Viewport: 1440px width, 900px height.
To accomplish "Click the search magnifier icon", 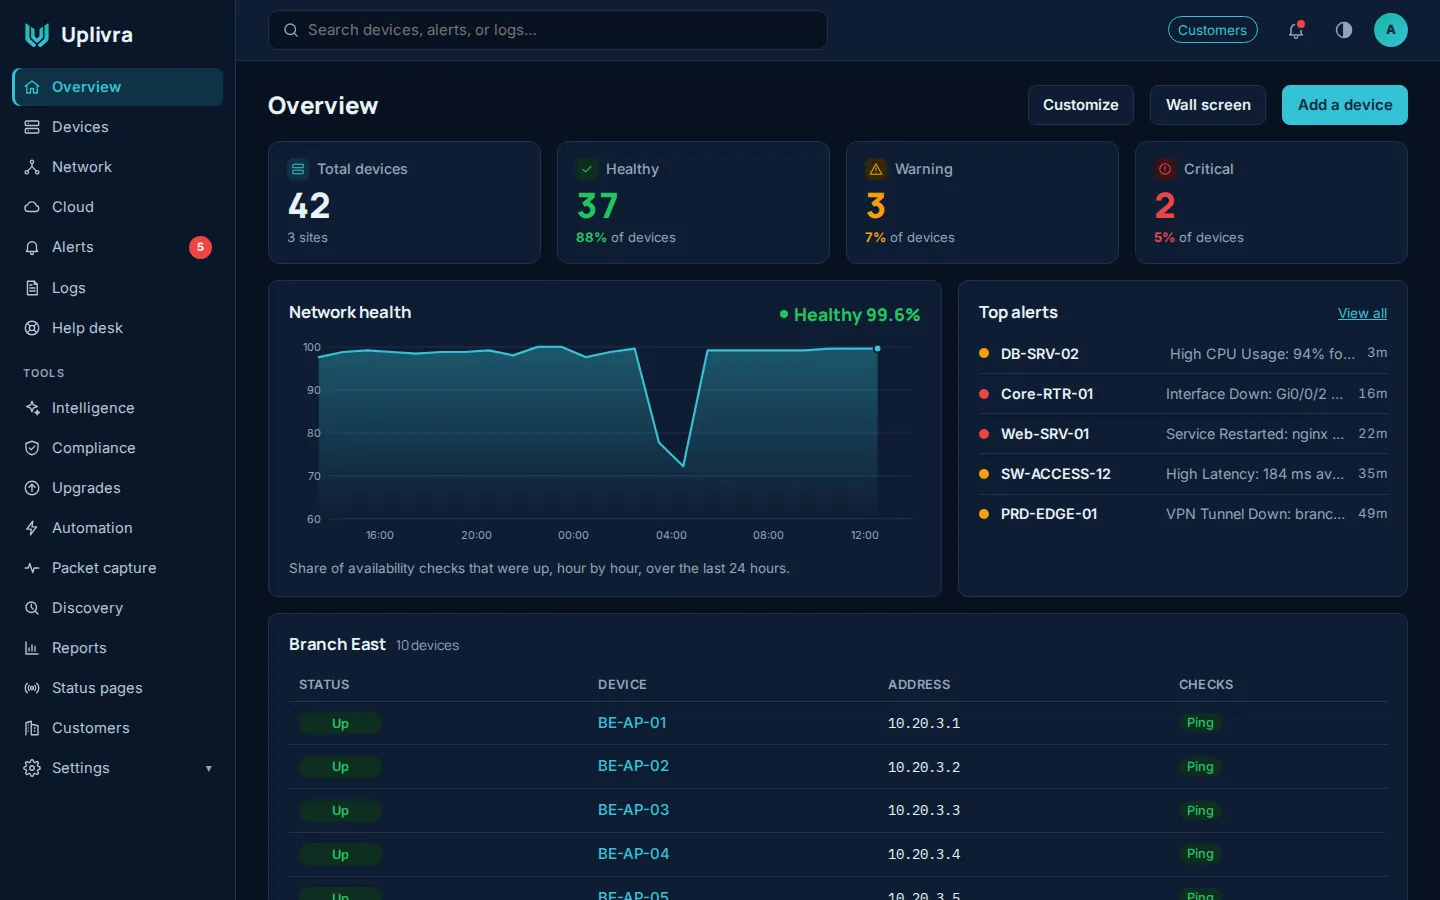I will point(291,30).
